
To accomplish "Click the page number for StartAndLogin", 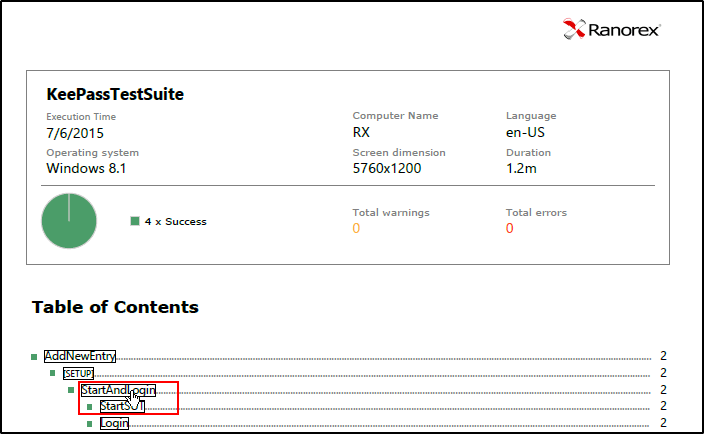I will coord(663,390).
